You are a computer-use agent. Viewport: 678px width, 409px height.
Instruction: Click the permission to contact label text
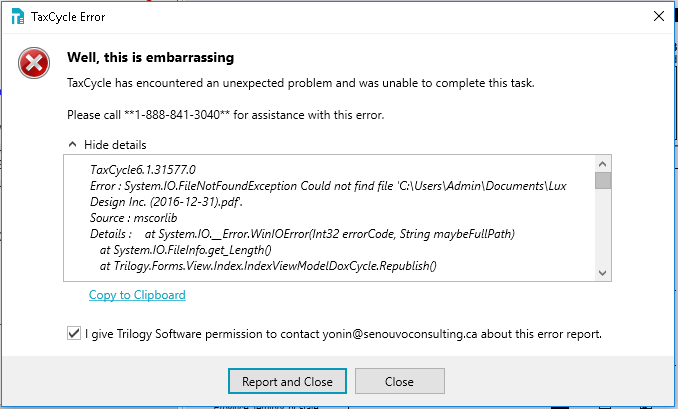click(343, 334)
